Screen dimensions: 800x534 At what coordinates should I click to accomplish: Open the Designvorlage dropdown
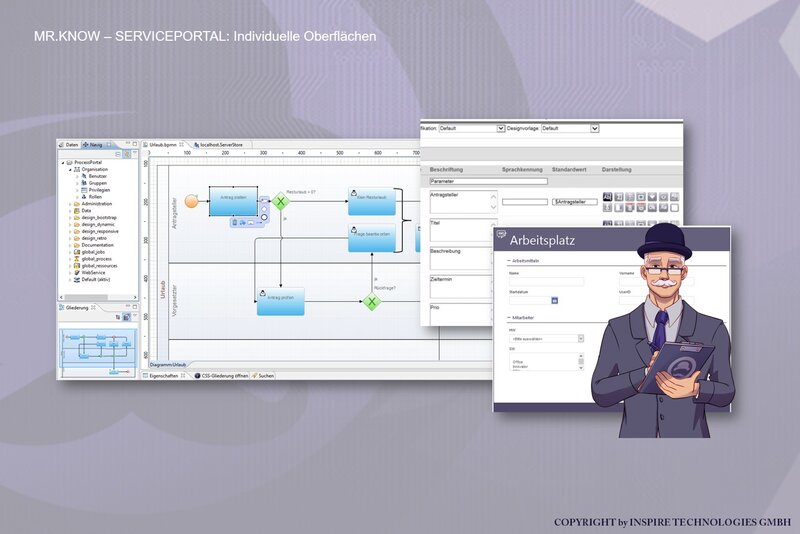coord(594,129)
